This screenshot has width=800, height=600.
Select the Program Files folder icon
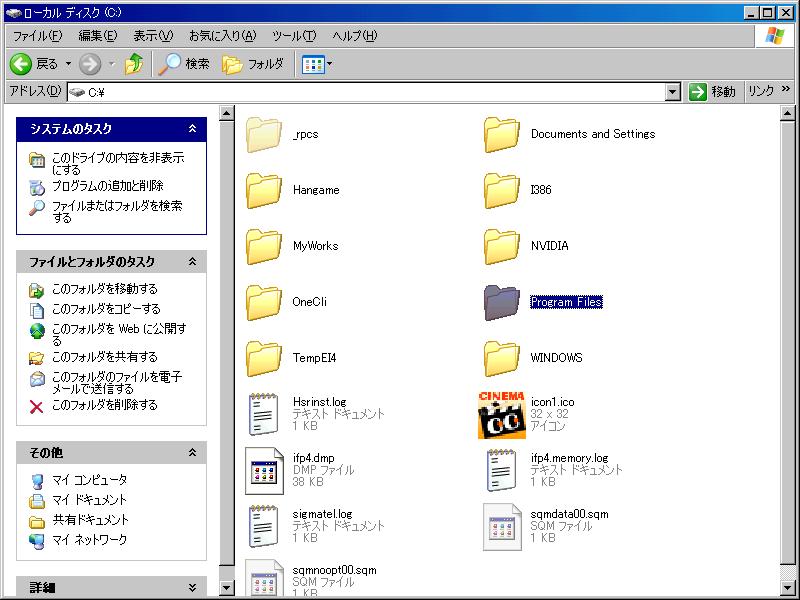(x=501, y=302)
